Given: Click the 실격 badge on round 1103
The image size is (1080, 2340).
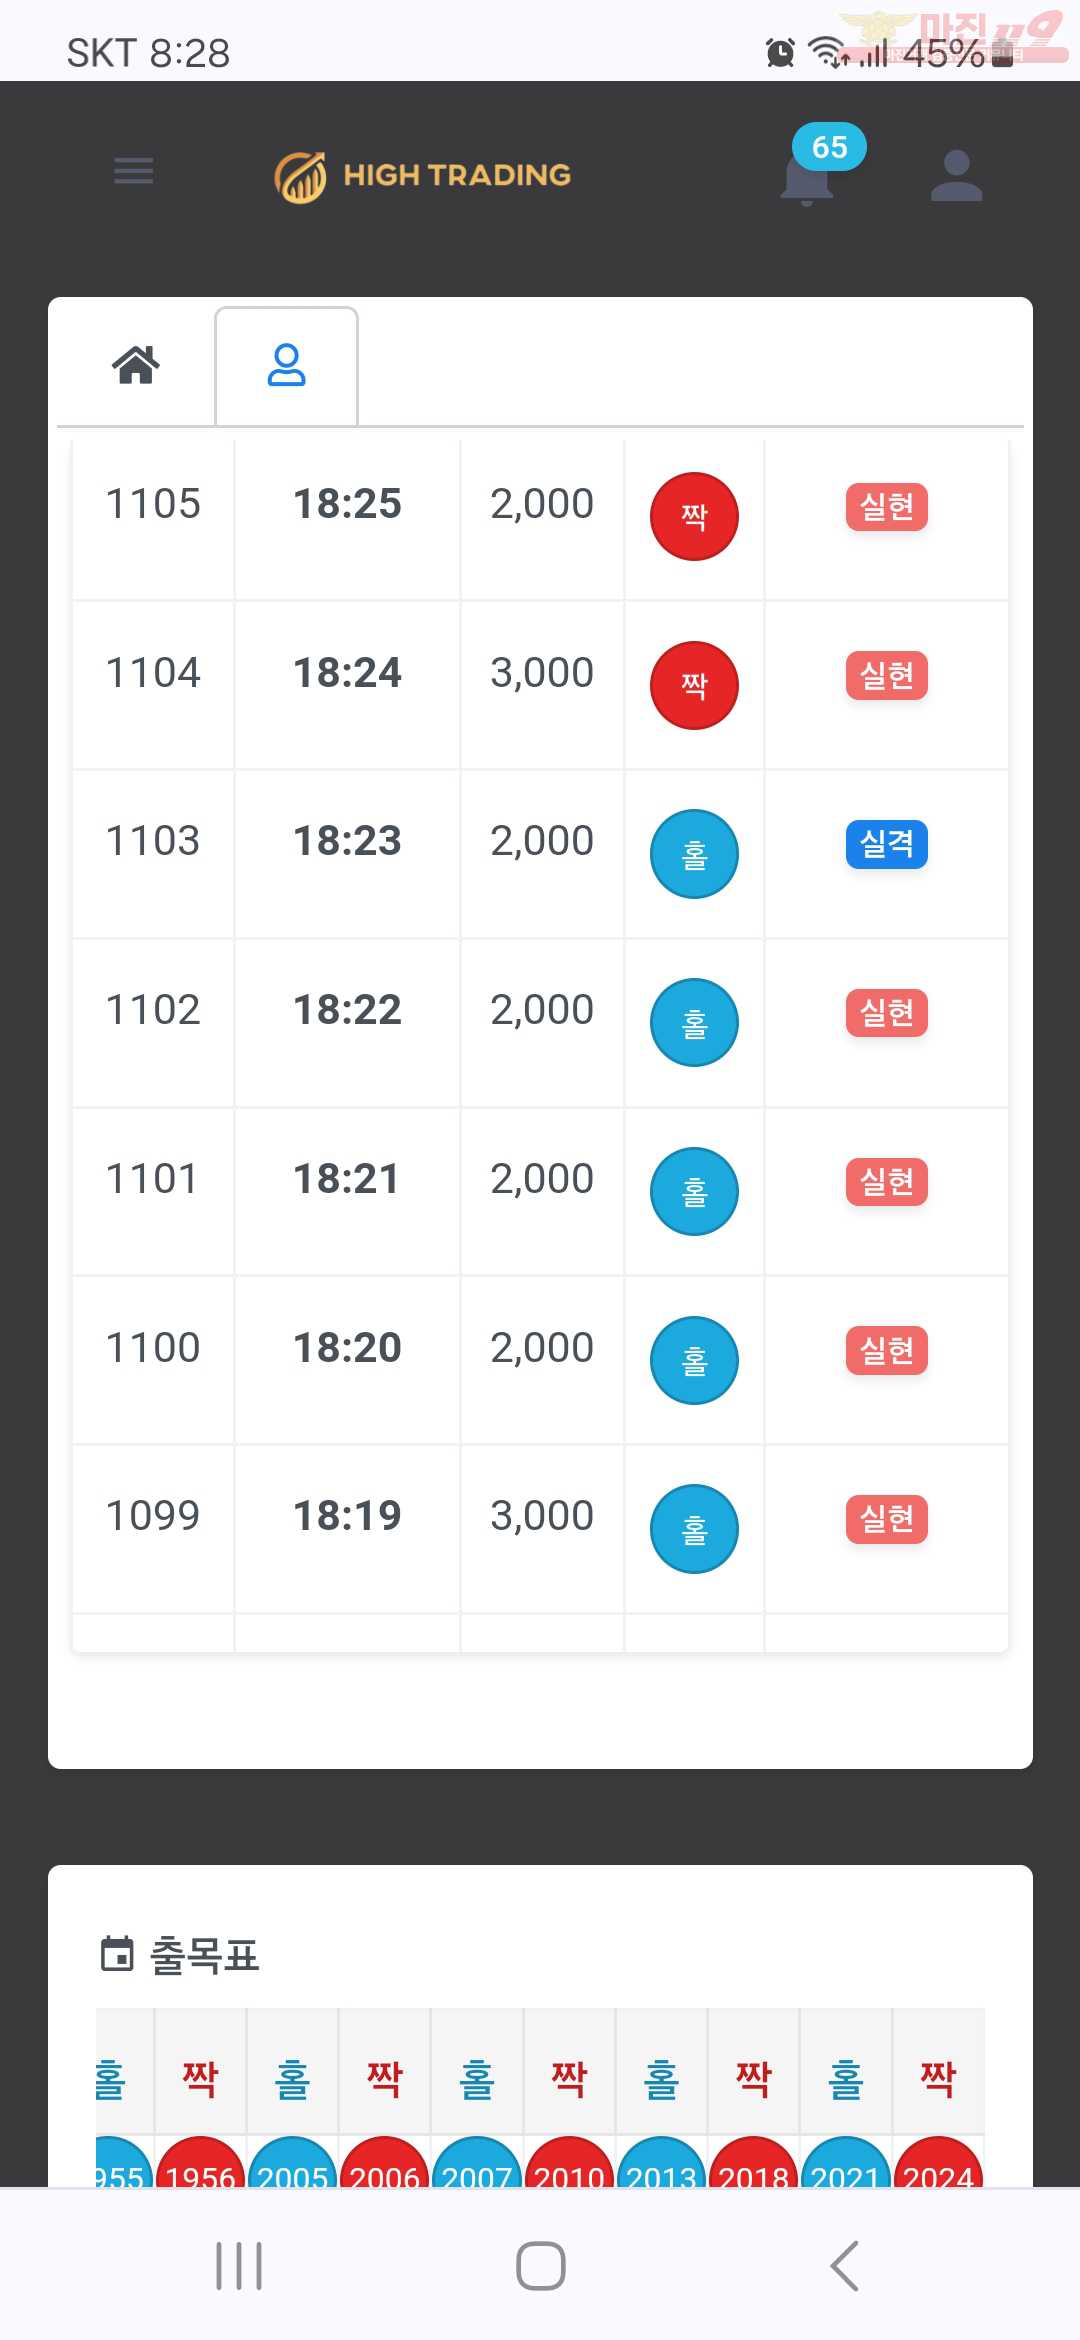Looking at the screenshot, I should (x=887, y=844).
